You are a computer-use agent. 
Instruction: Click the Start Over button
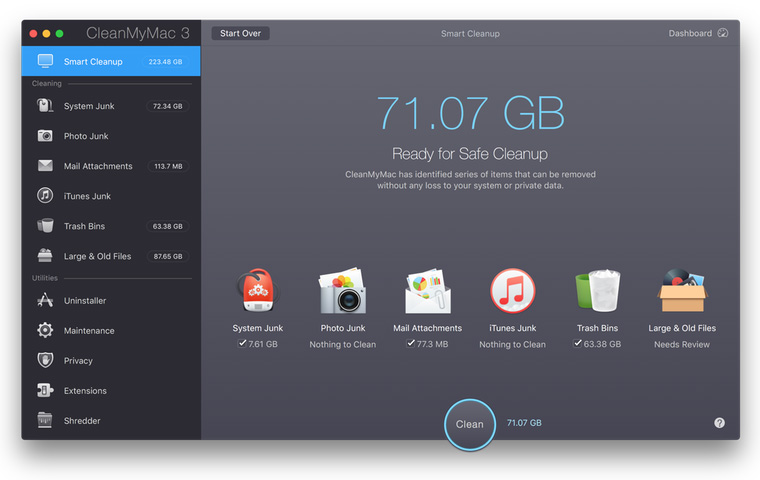[x=240, y=33]
